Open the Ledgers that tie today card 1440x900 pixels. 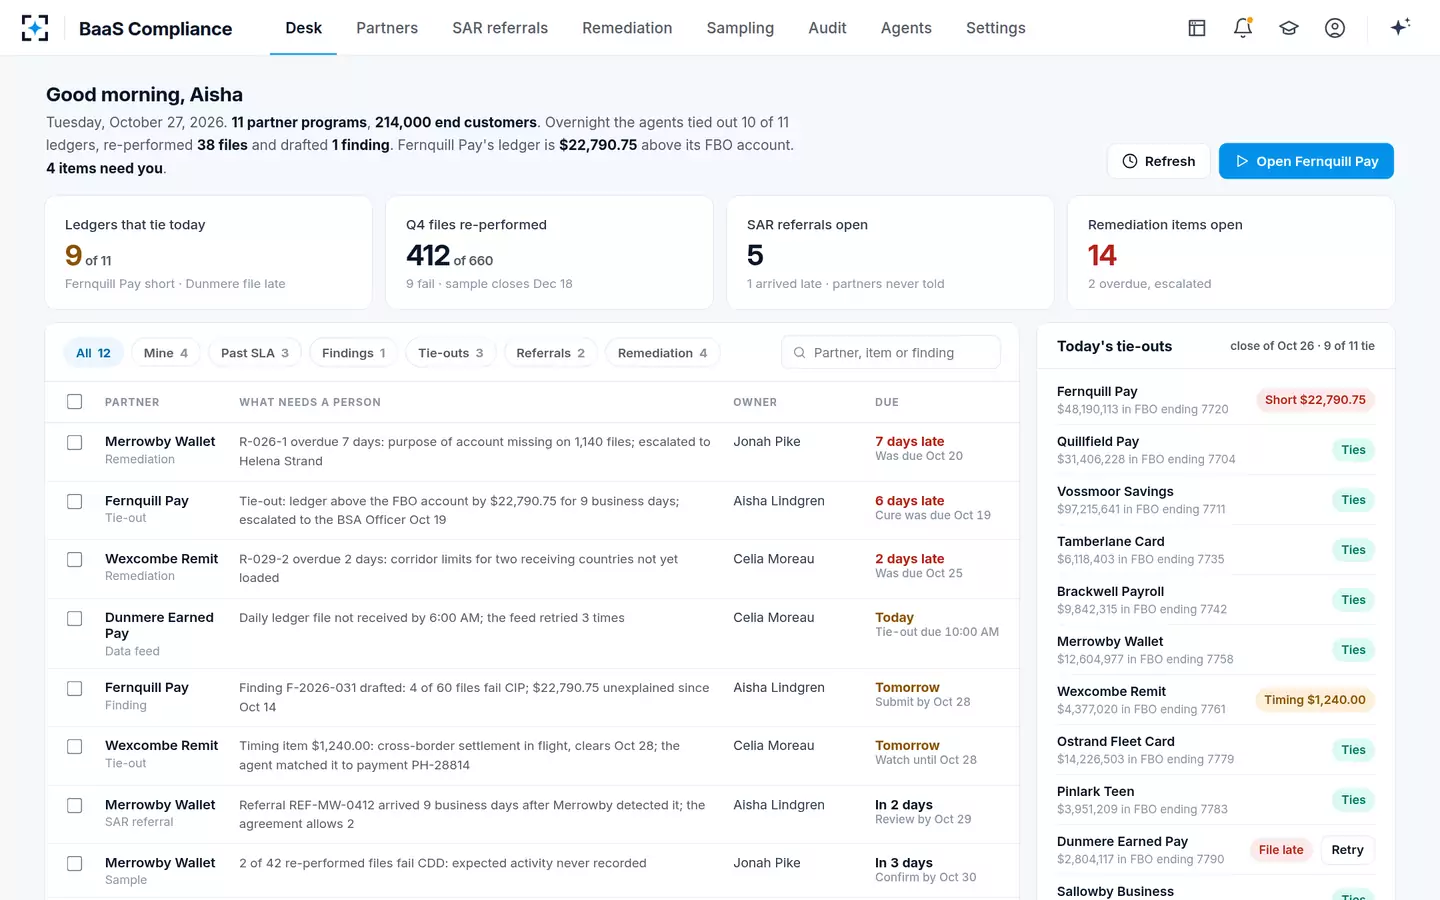point(209,252)
